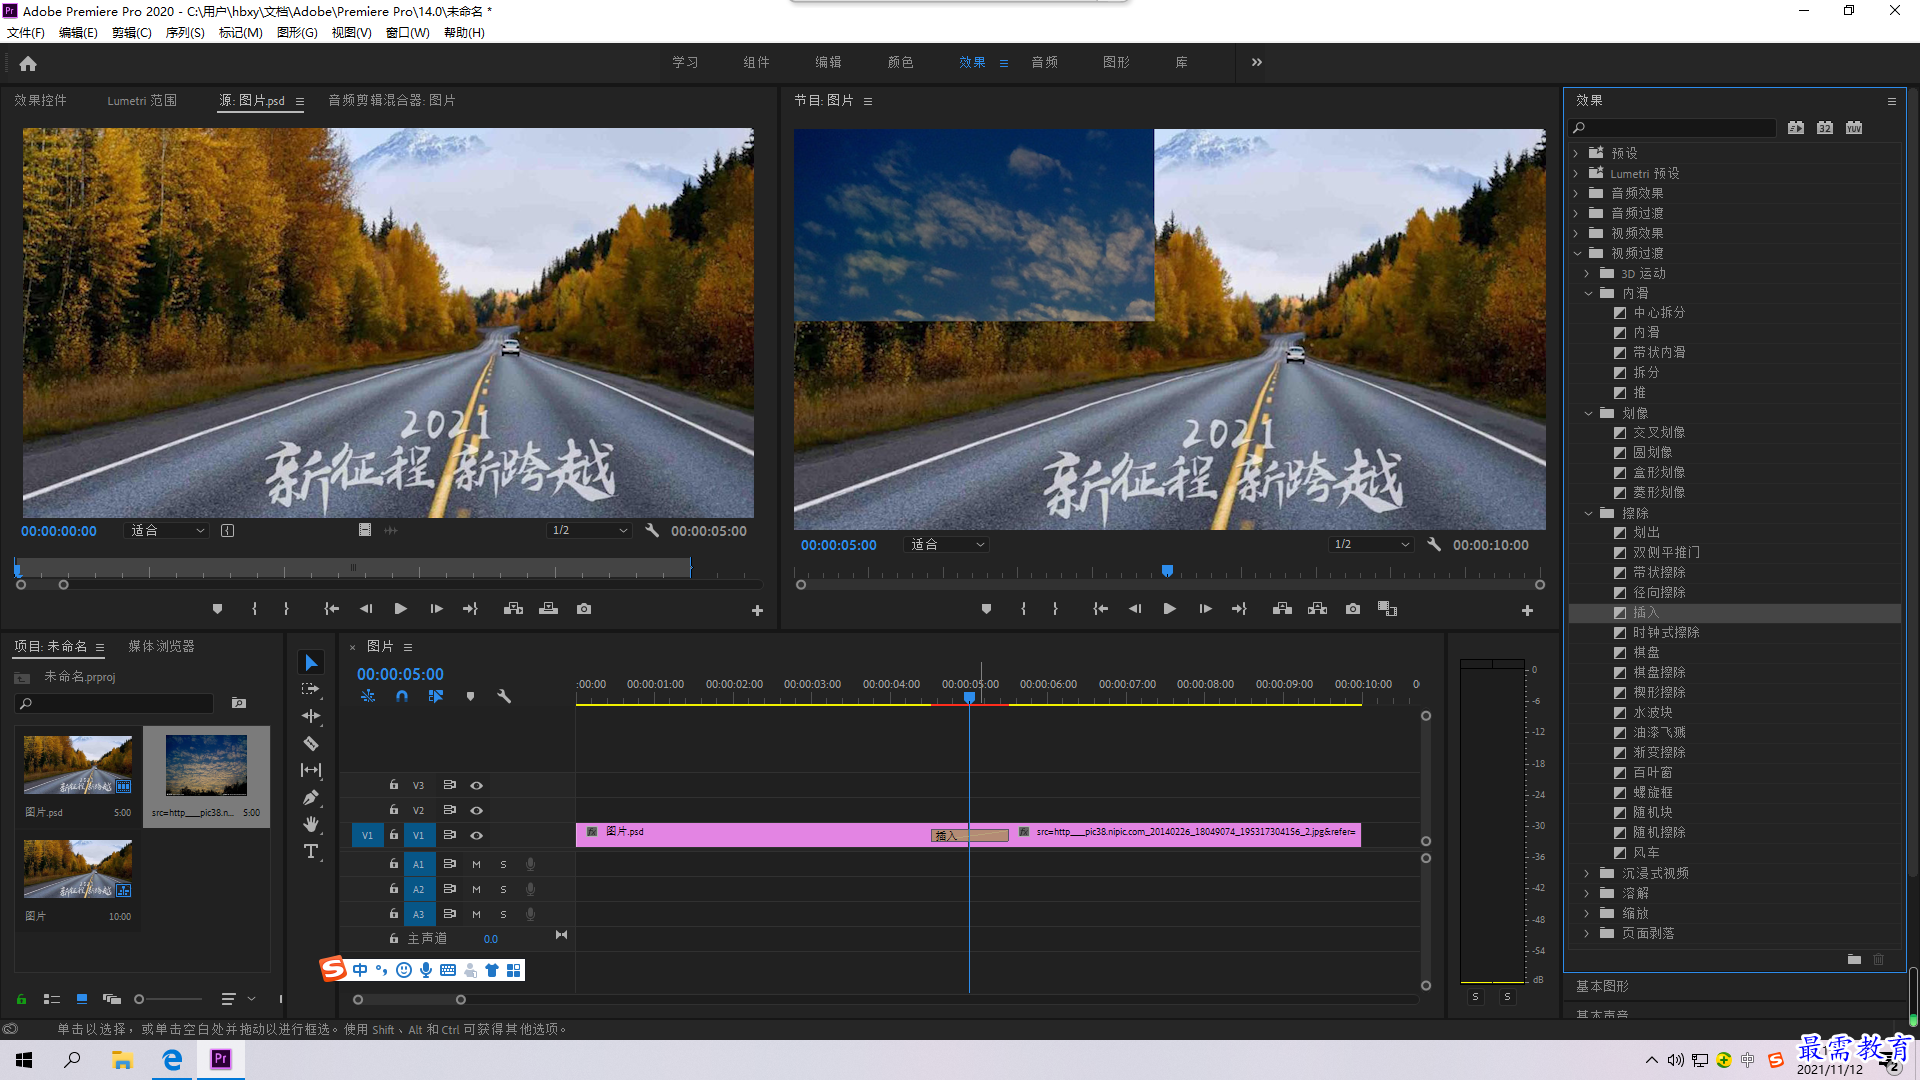Select the 图片.psd thumbnail in project
Screen dimensions: 1920x1080
tap(78, 765)
